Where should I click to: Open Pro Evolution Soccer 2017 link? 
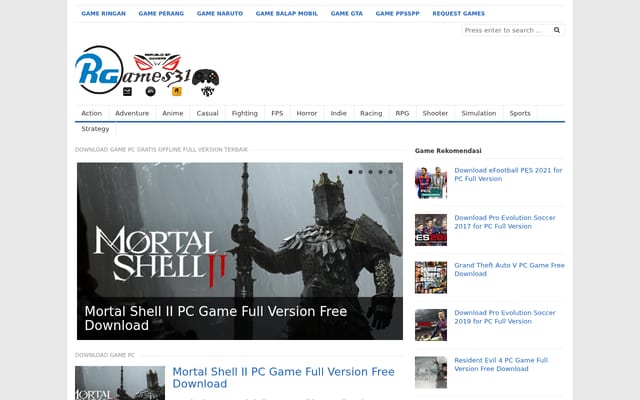505,222
